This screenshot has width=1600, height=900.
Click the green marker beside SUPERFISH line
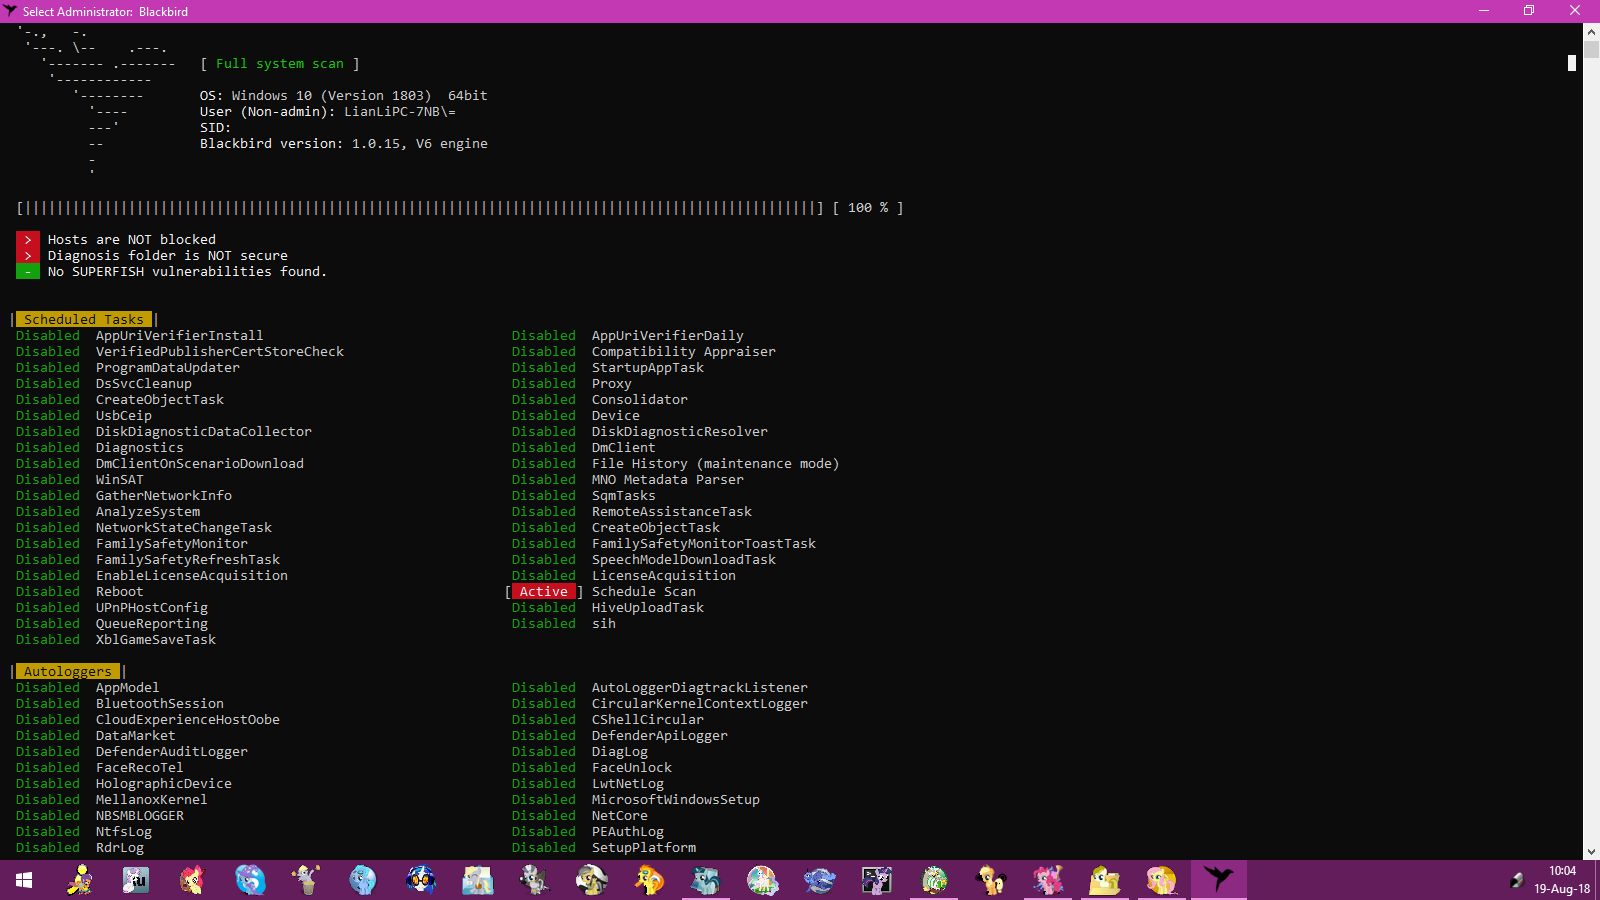coord(28,272)
